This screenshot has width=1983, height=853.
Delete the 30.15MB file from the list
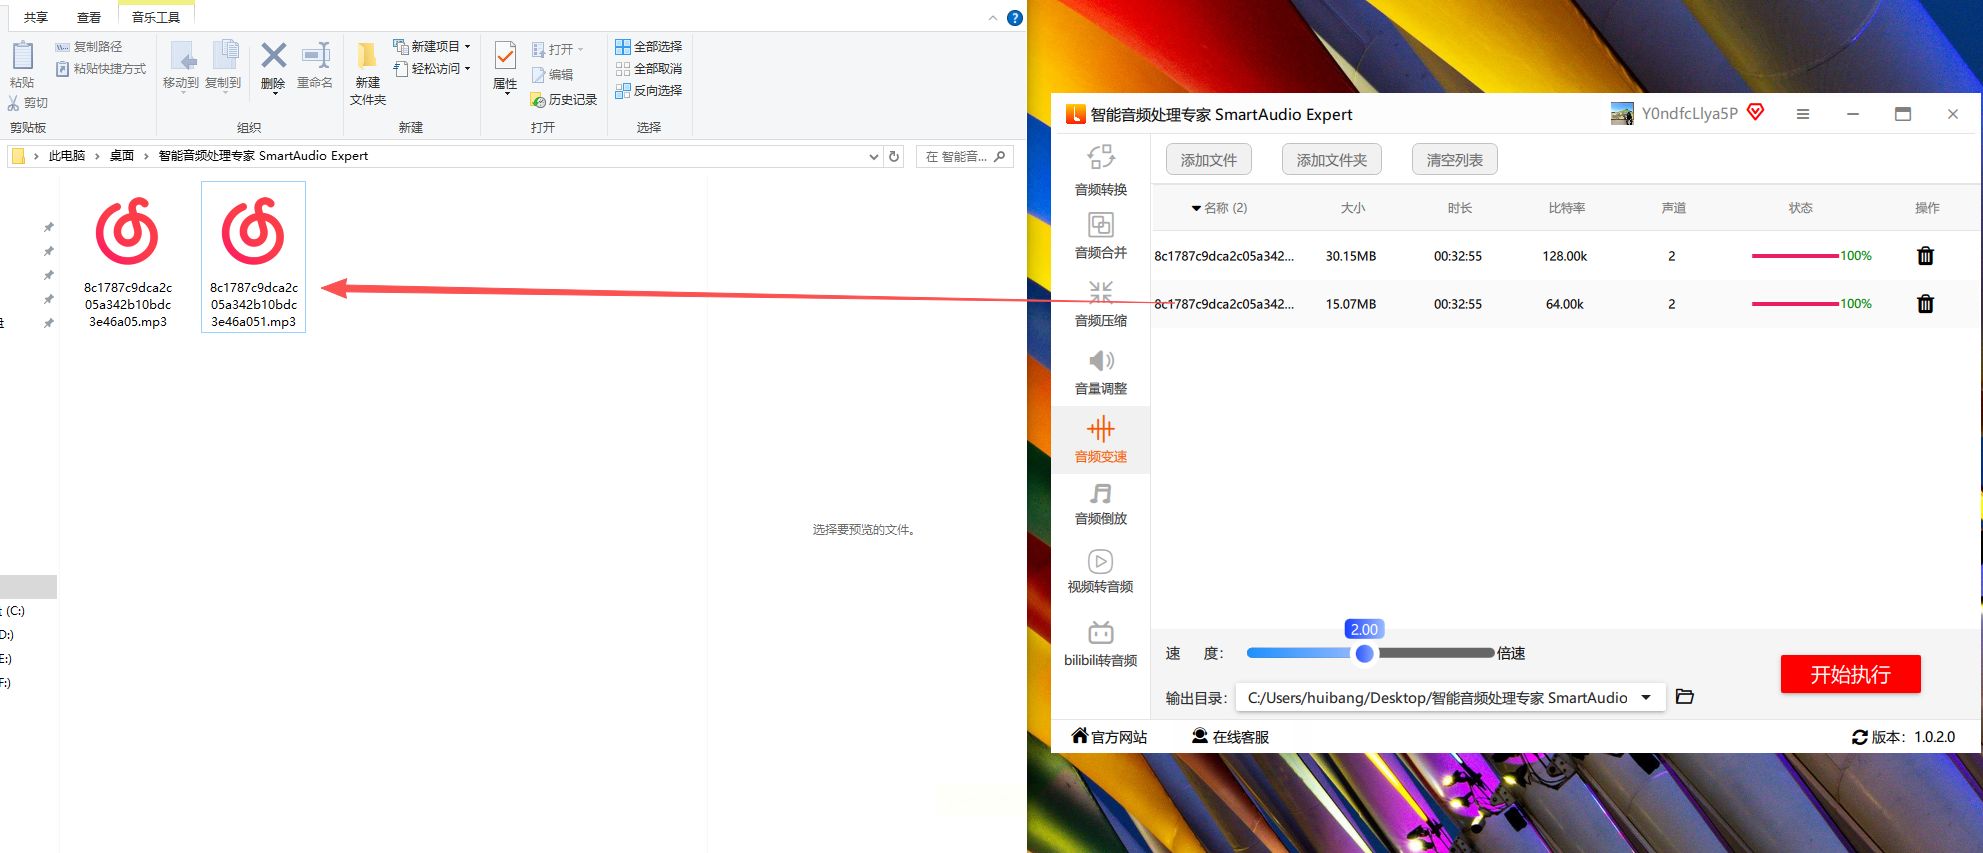(1925, 256)
